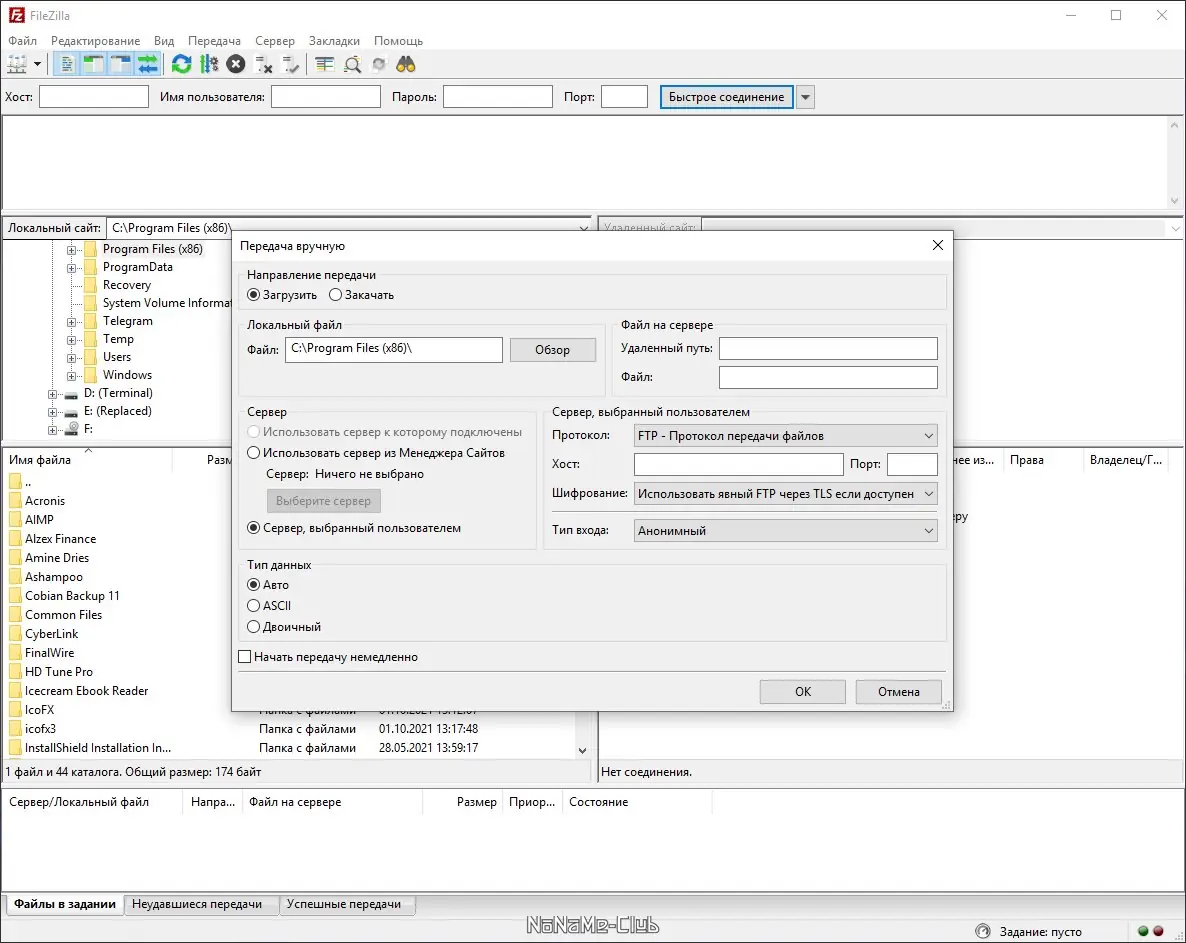The width and height of the screenshot is (1186, 943).
Task: Click the Удаленный путь input field
Action: tap(828, 348)
